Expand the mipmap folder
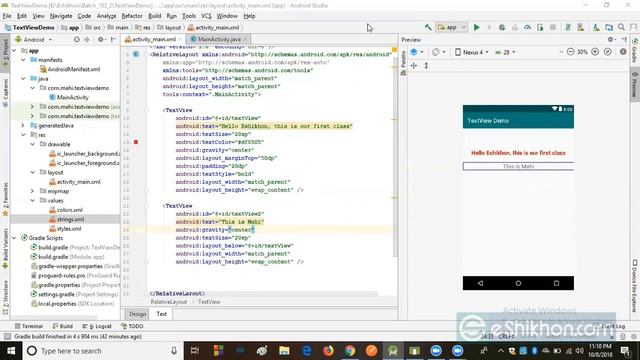 click(x=33, y=191)
